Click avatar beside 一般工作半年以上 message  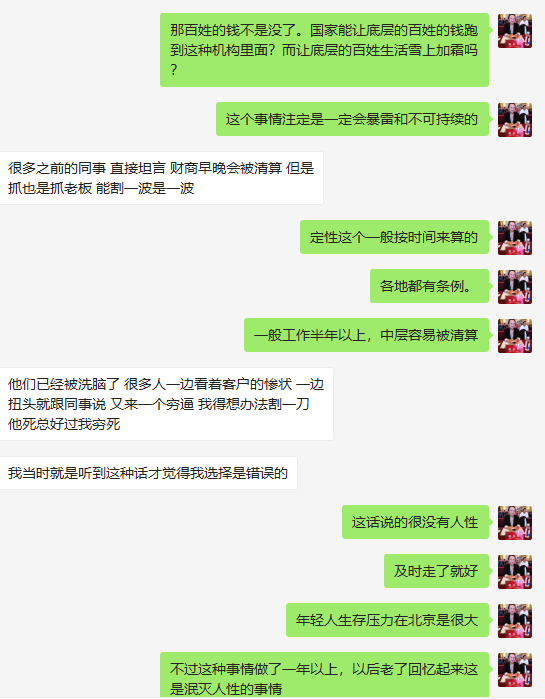[515, 336]
